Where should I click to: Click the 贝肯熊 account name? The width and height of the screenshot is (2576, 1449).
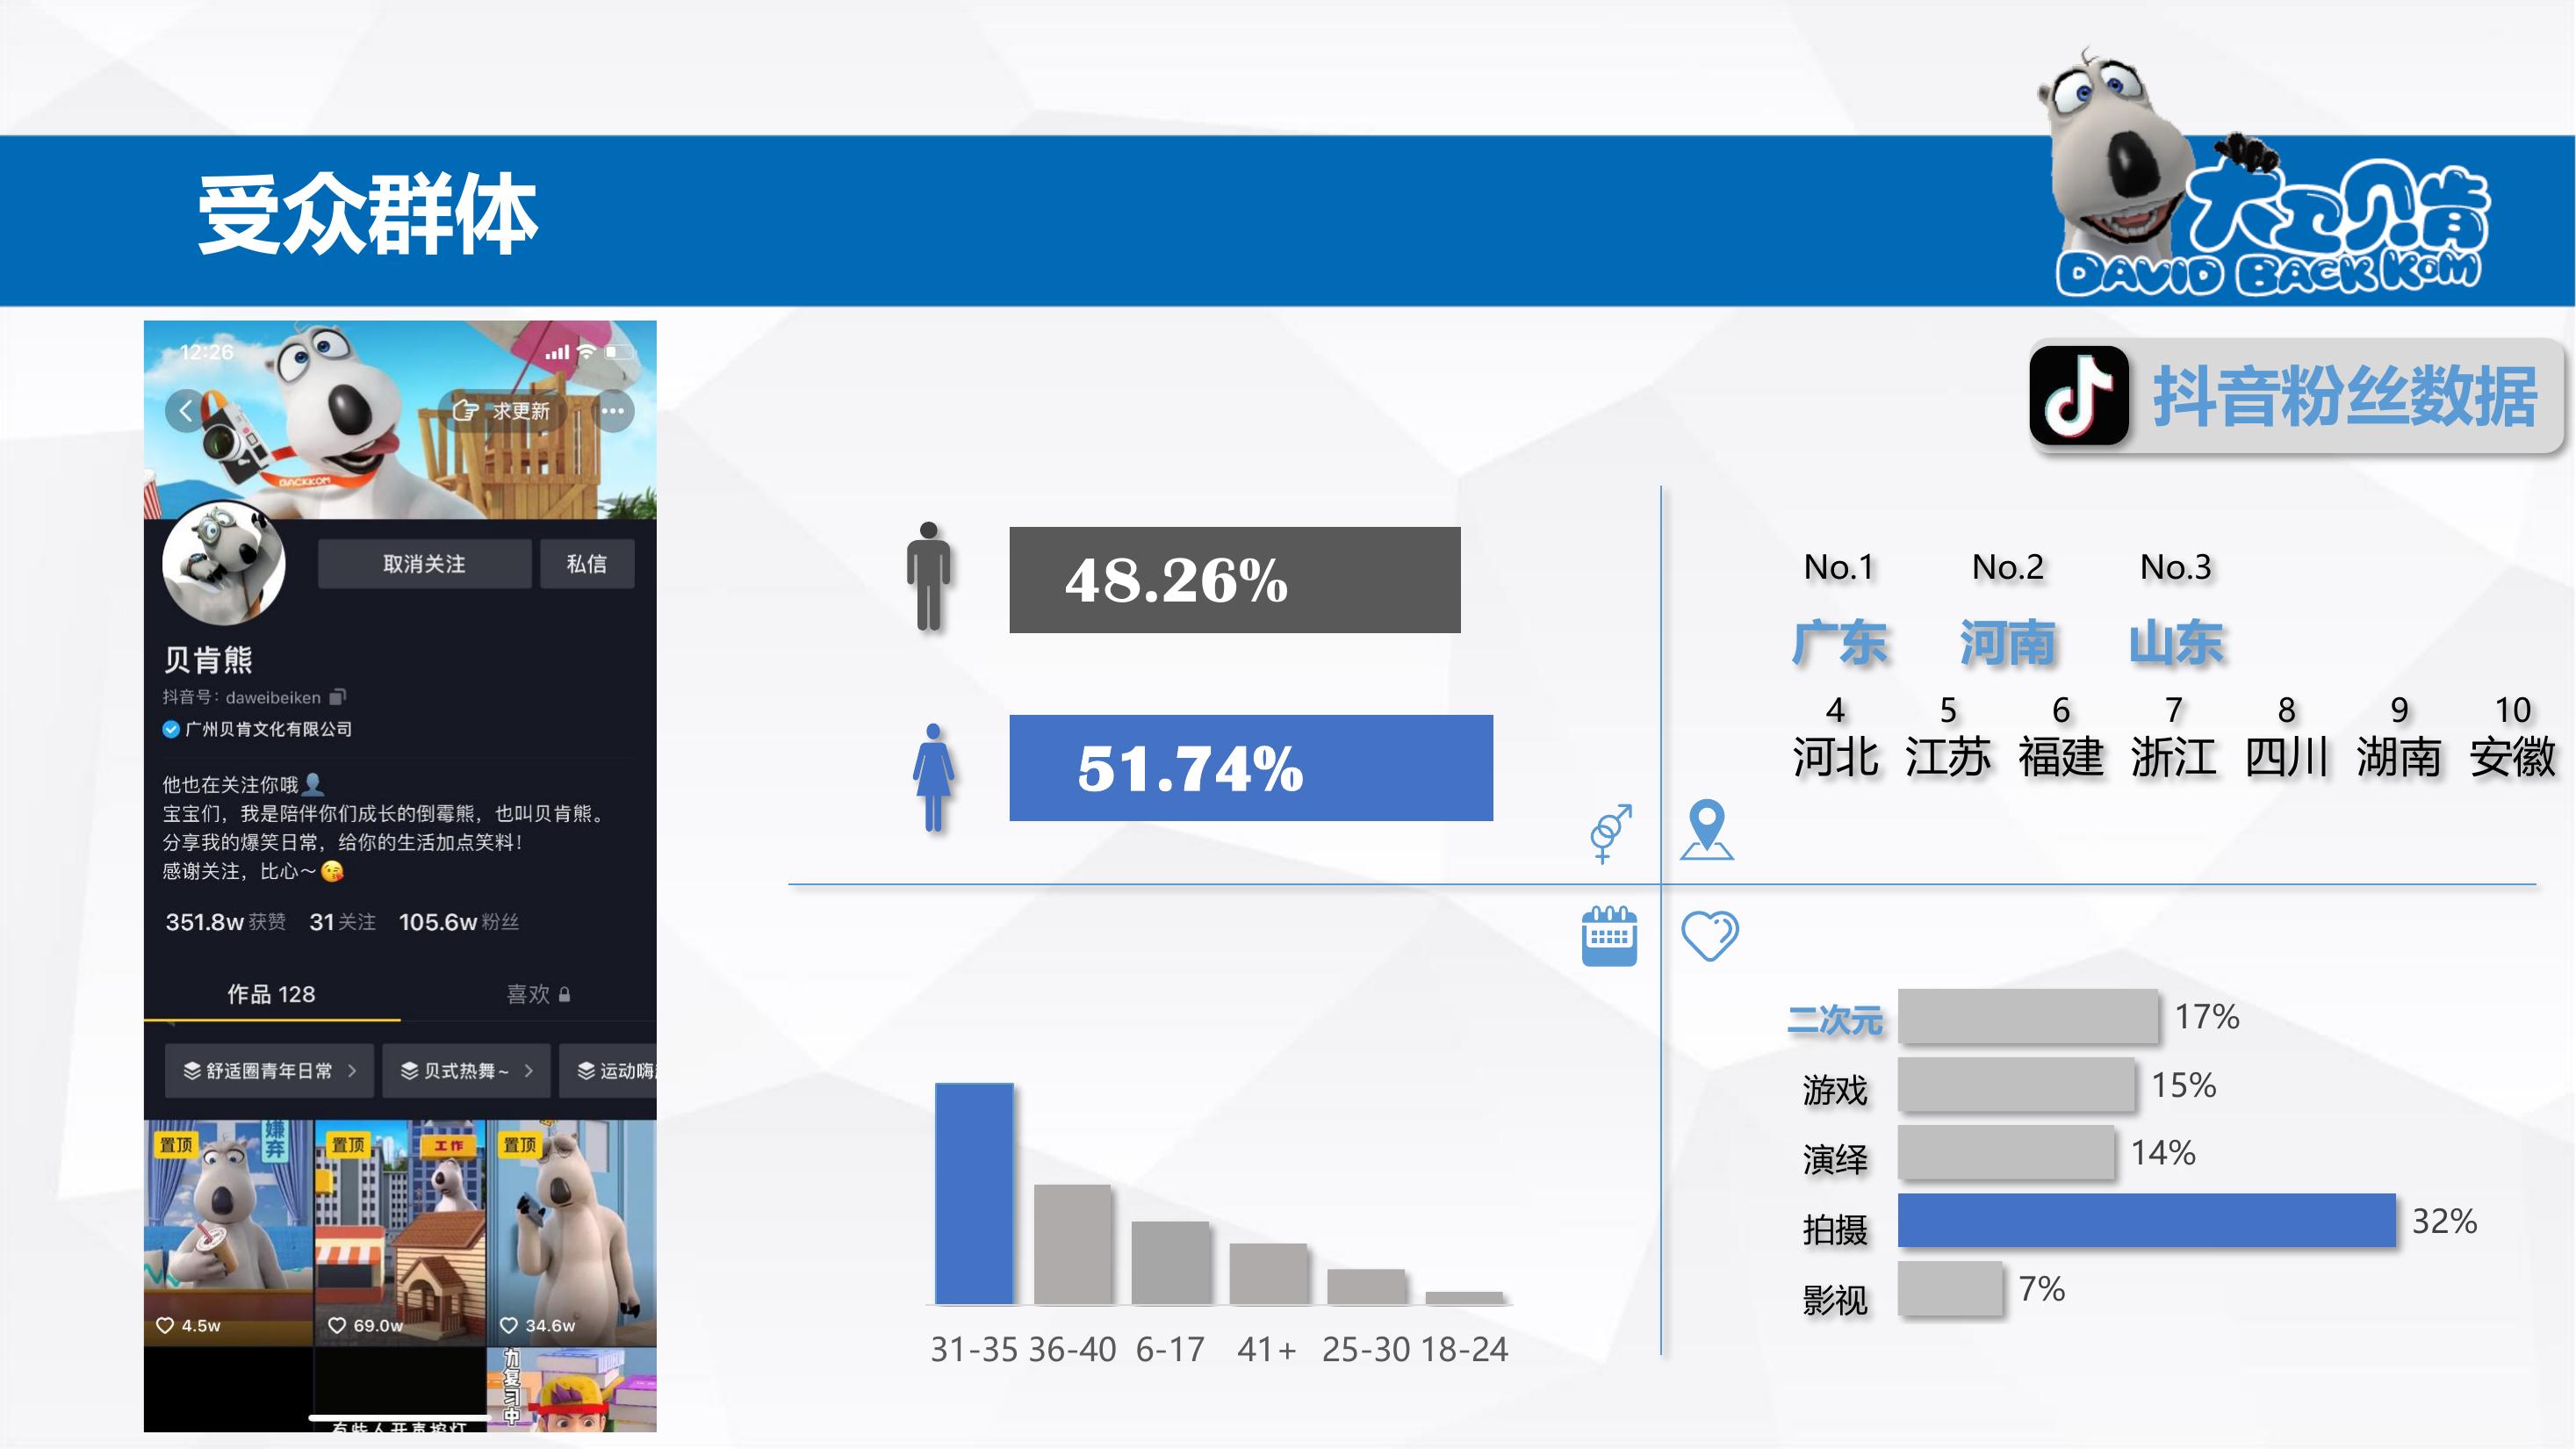pos(208,660)
